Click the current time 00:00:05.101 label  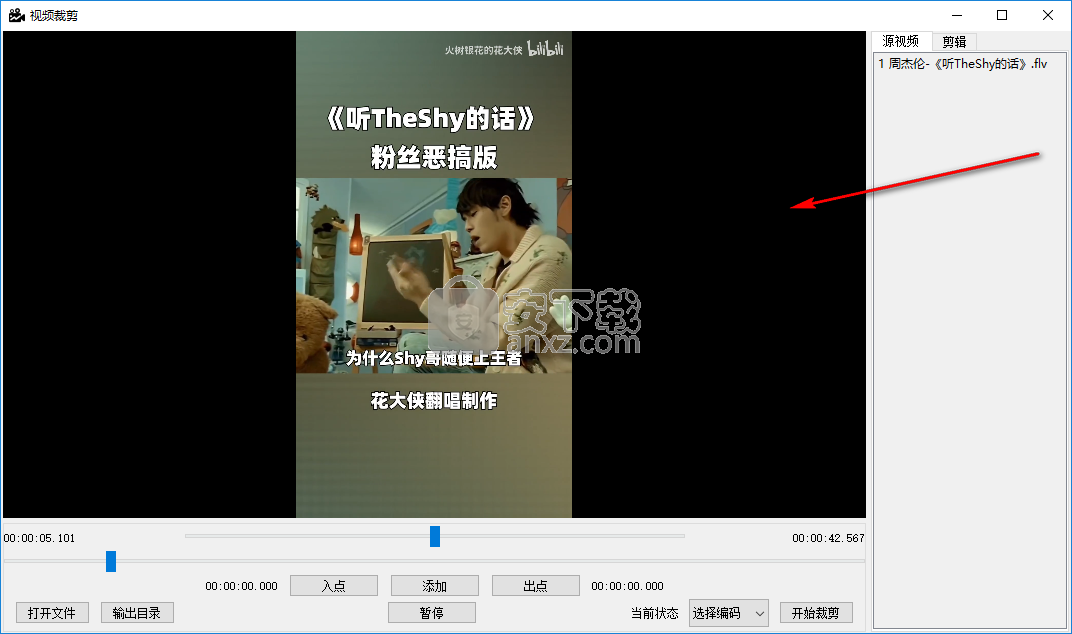pyautogui.click(x=39, y=538)
